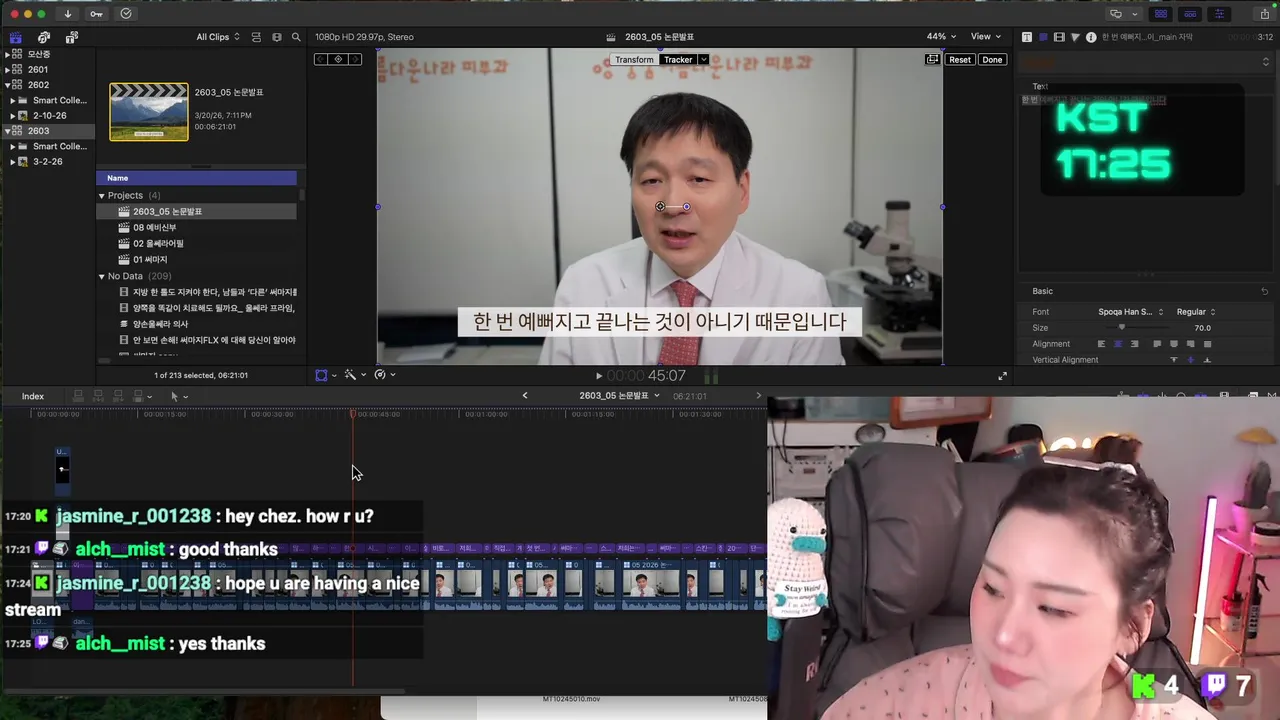This screenshot has height=720, width=1280.
Task: Adjust the text Size slider
Action: 1121,328
